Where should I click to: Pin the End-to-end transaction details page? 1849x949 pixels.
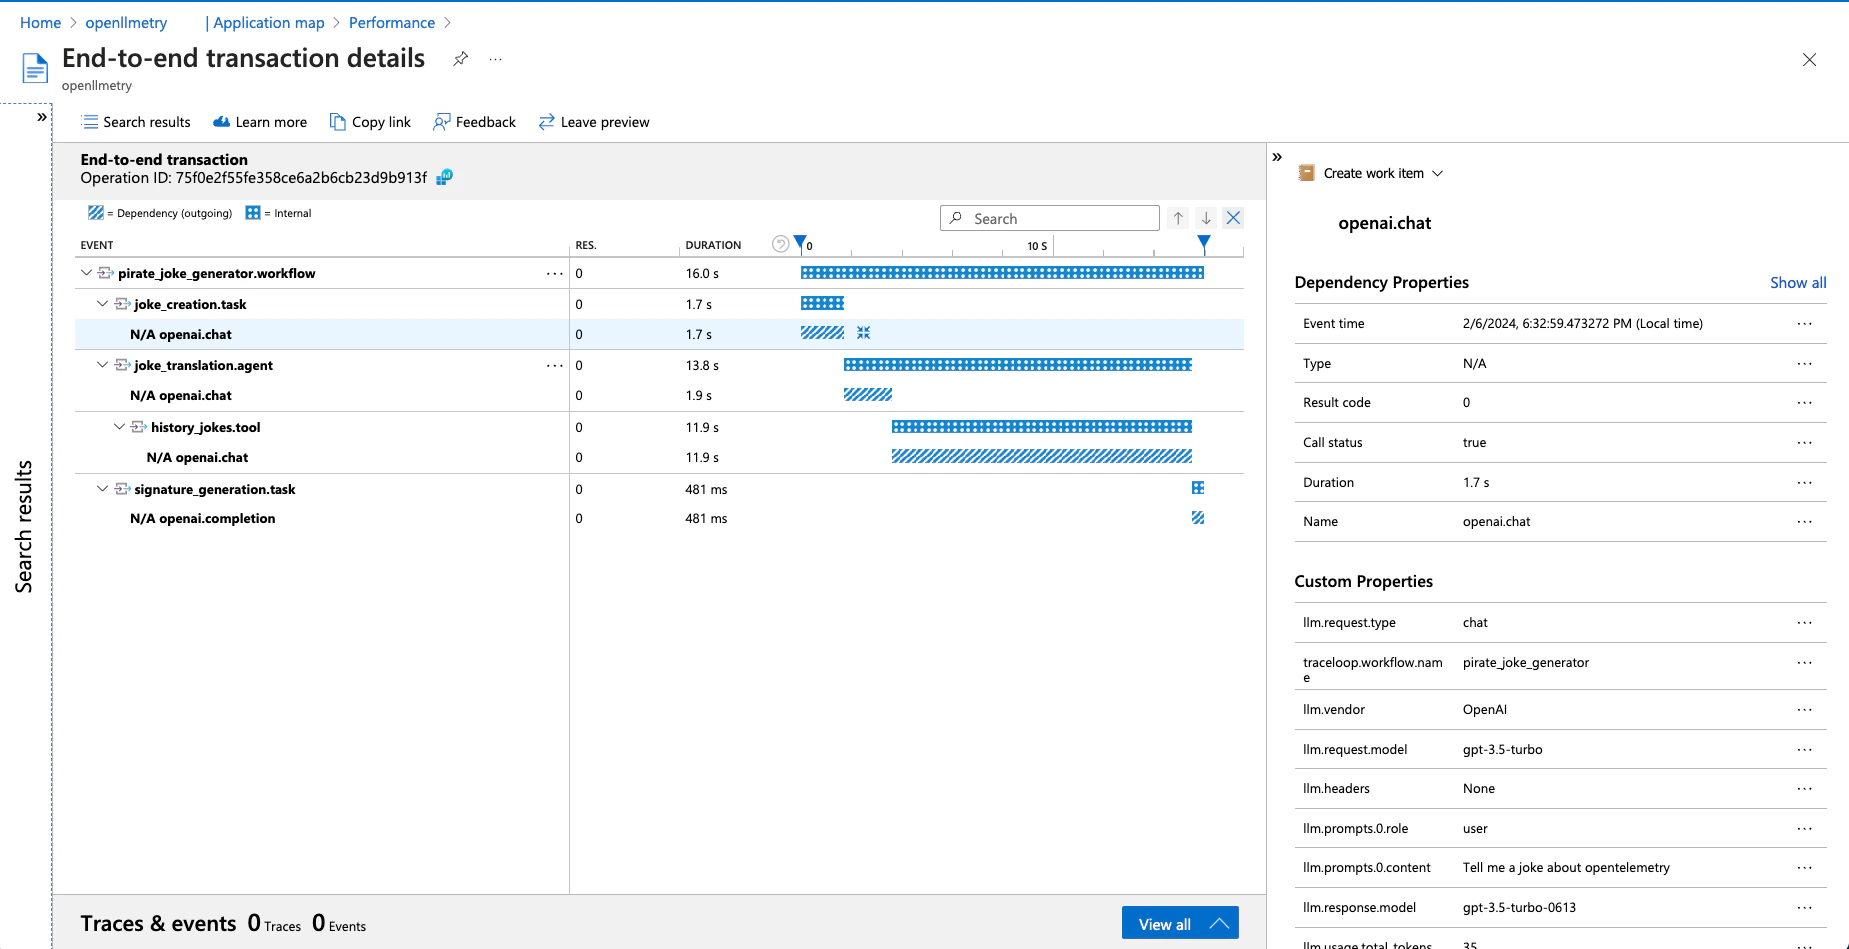pos(460,59)
